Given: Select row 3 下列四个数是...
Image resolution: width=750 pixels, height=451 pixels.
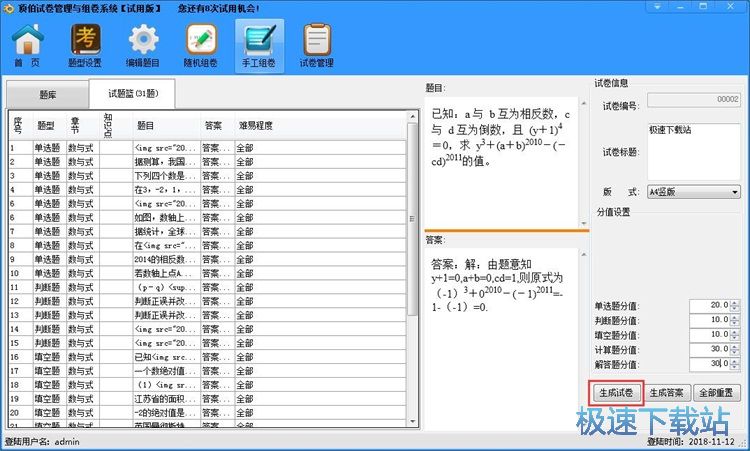Looking at the screenshot, I should click(x=165, y=176).
